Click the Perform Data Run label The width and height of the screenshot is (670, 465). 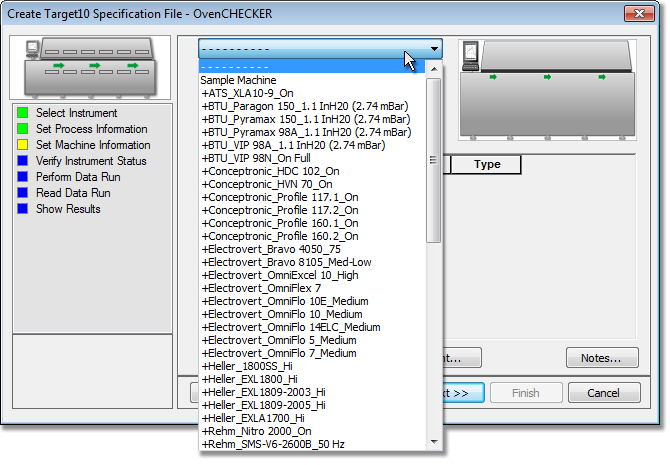point(78,177)
